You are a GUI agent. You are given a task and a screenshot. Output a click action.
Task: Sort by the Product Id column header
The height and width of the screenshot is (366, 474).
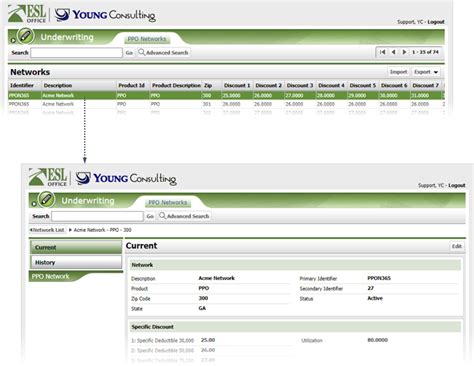pos(133,85)
